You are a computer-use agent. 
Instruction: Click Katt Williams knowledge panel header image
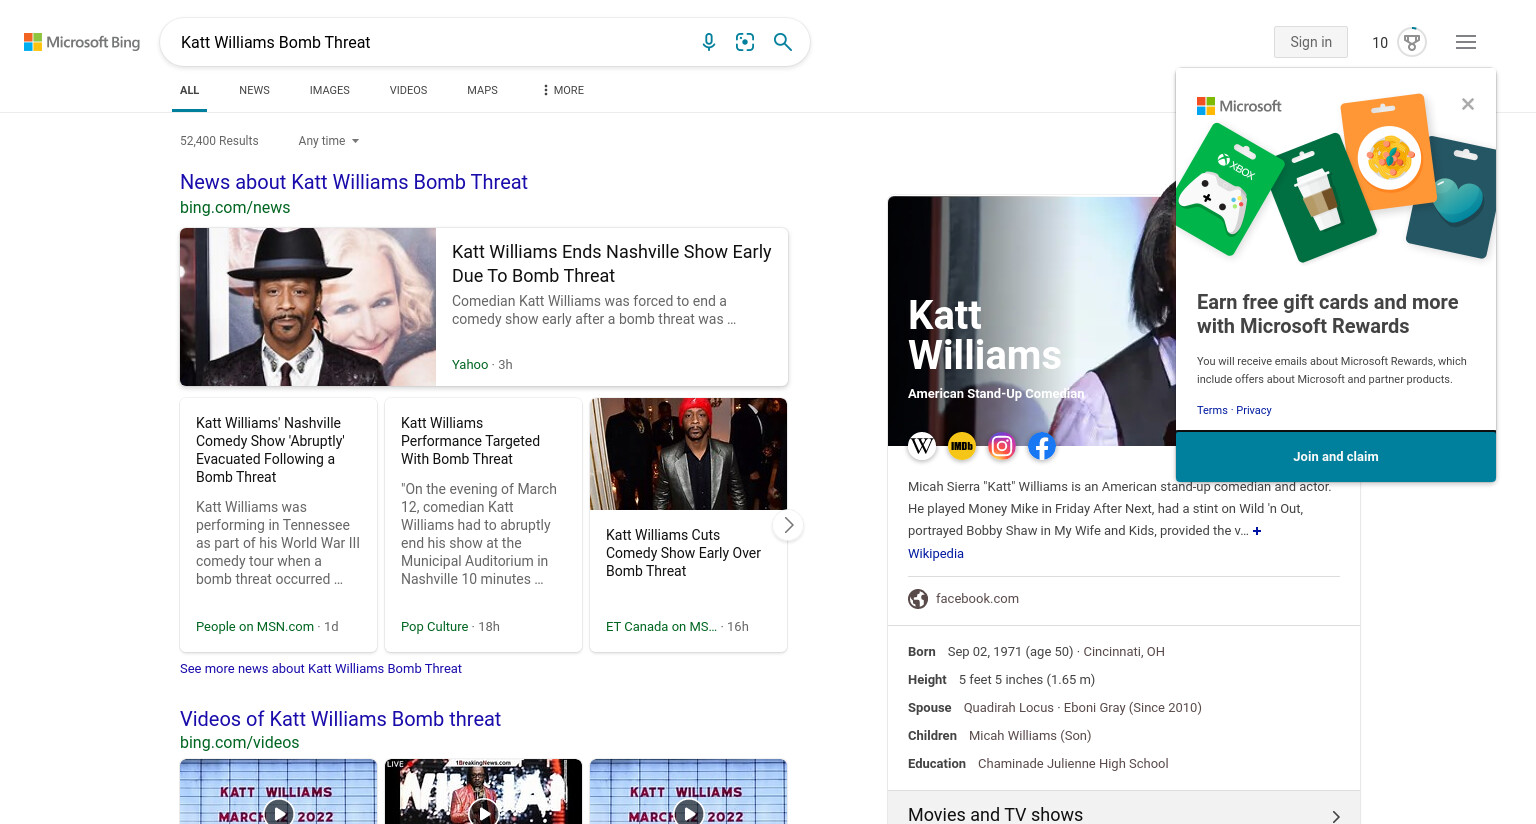click(x=1032, y=321)
